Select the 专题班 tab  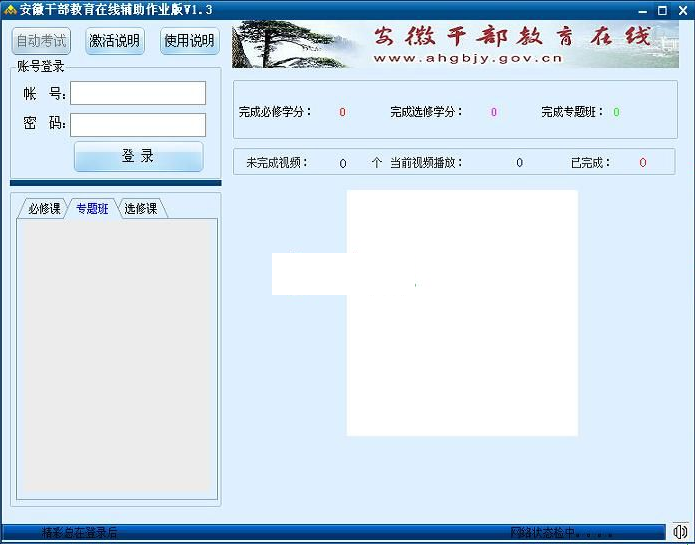point(92,209)
